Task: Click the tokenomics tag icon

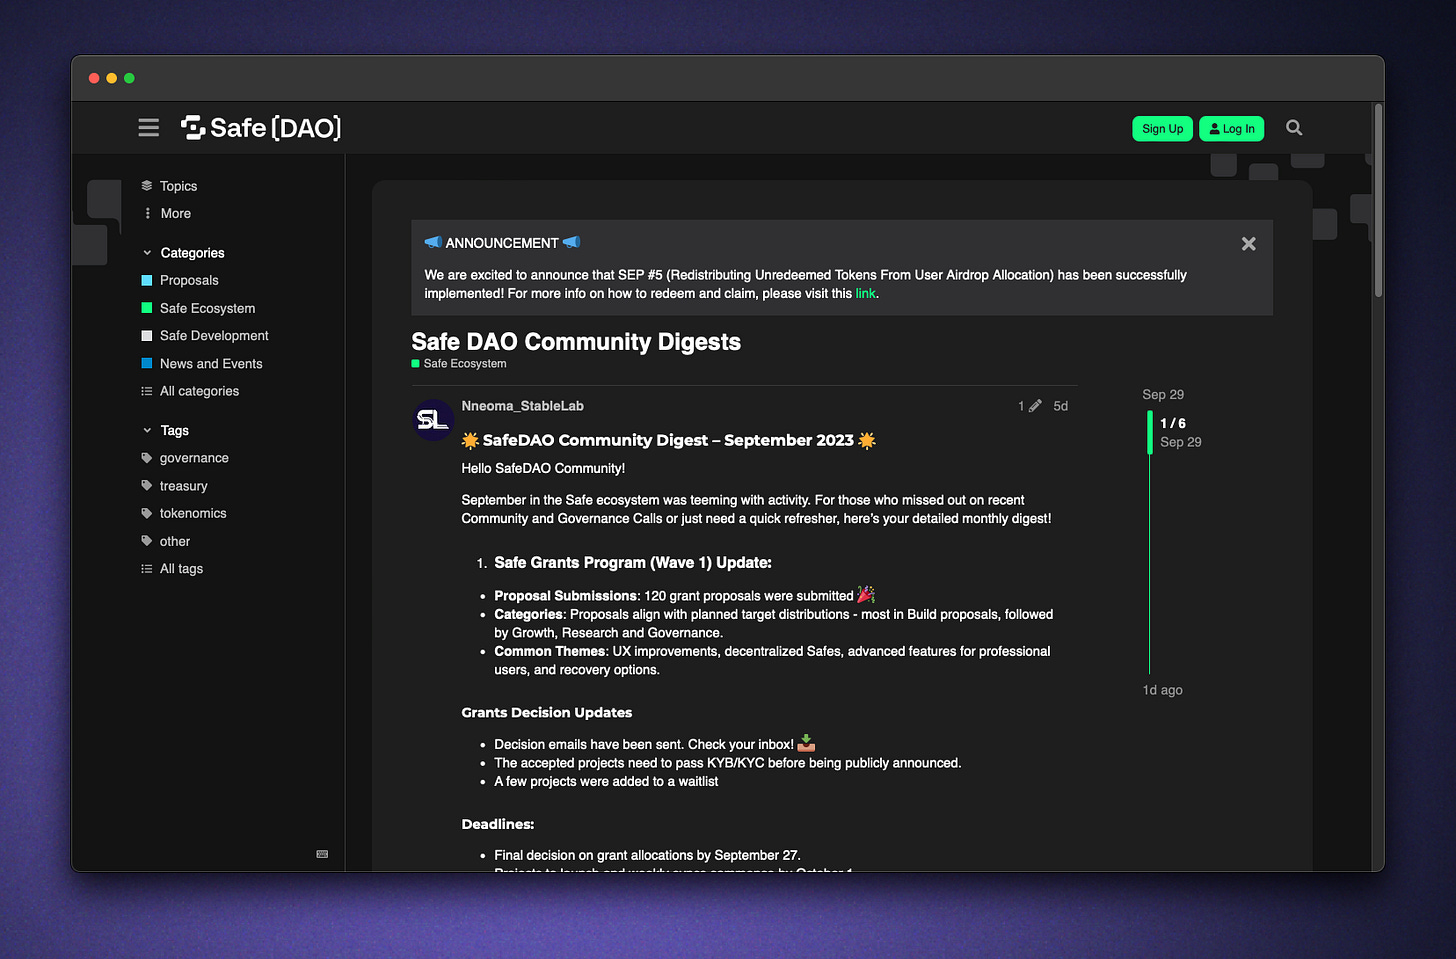Action: point(147,513)
